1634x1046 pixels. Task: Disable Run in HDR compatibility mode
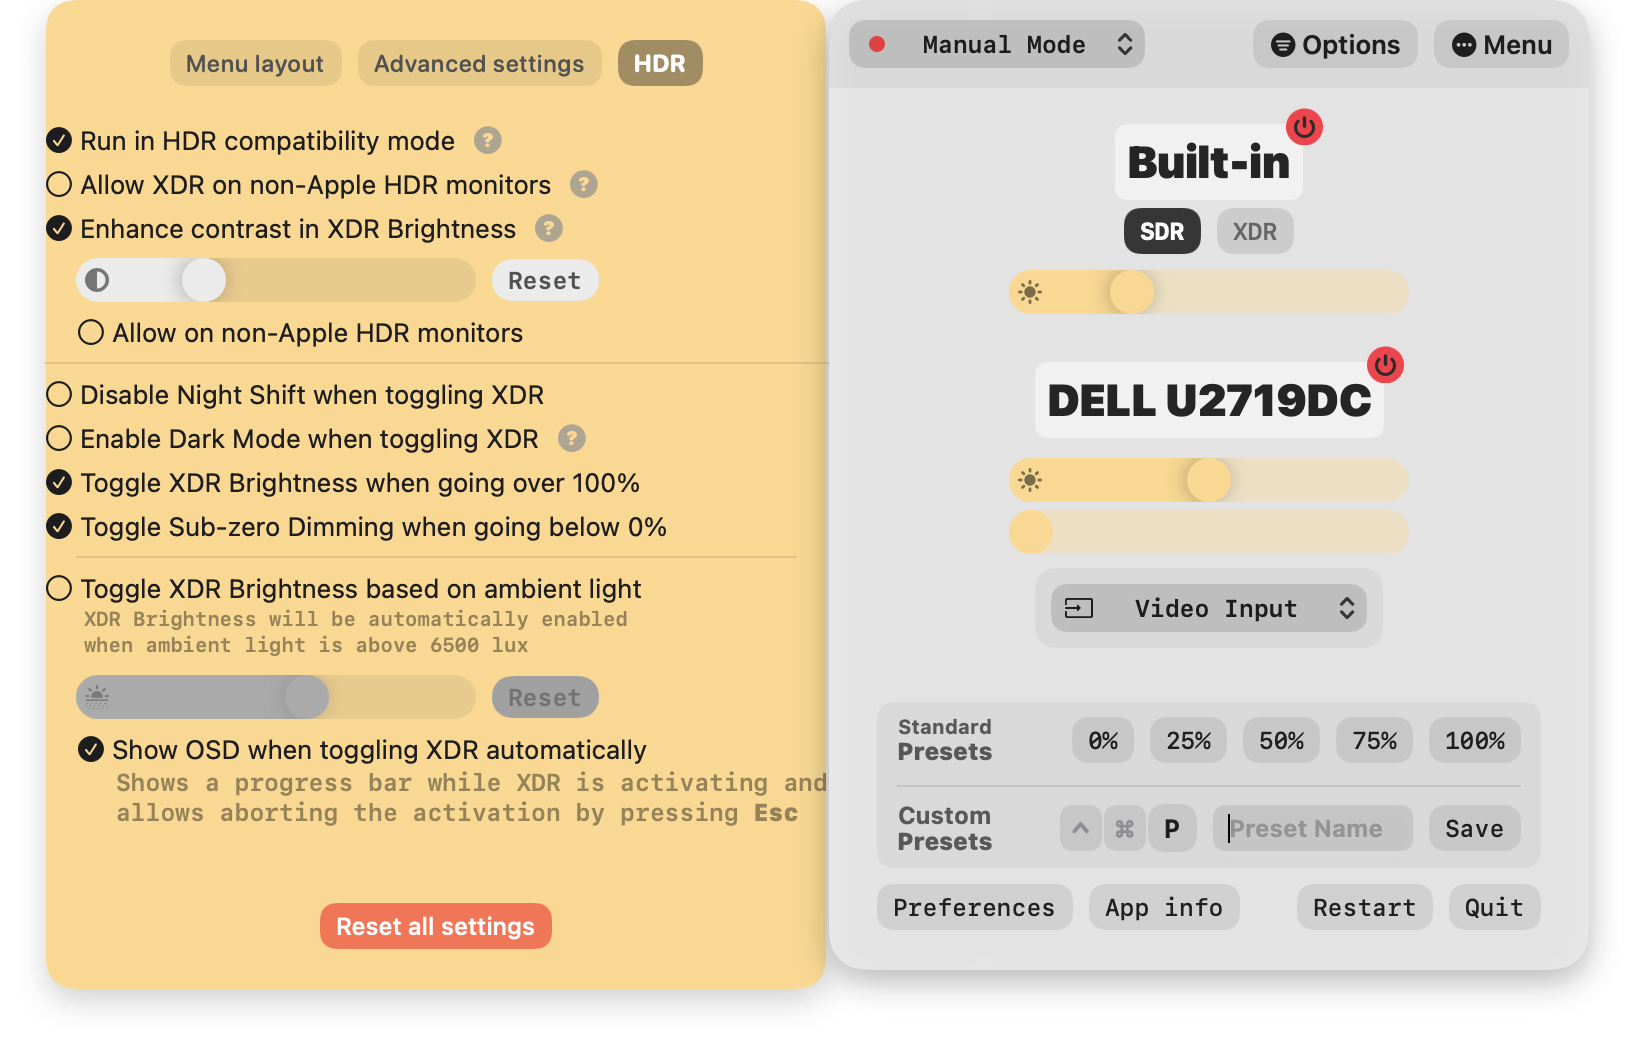coord(60,141)
